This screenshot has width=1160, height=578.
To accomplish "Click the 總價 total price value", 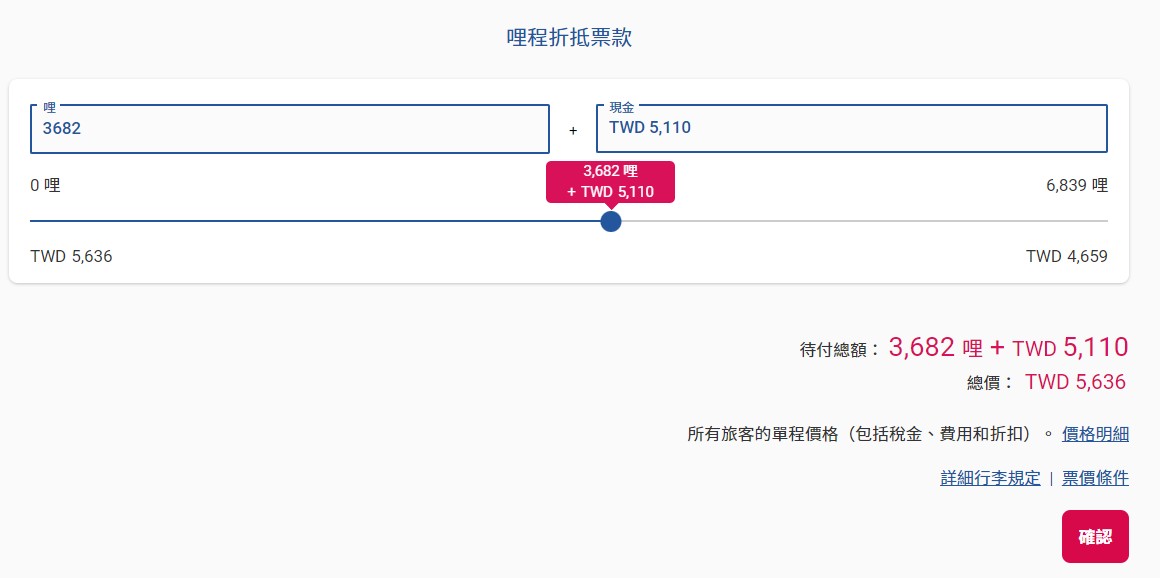I will (1076, 382).
